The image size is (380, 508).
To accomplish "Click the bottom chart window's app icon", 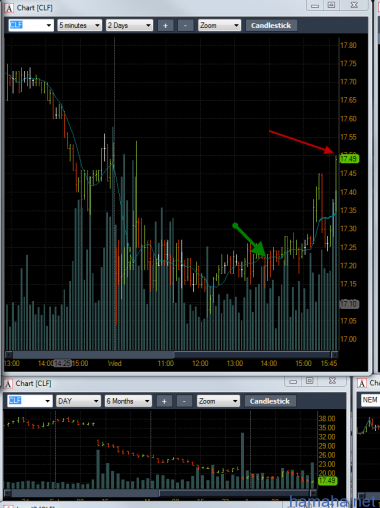I will click(8, 384).
